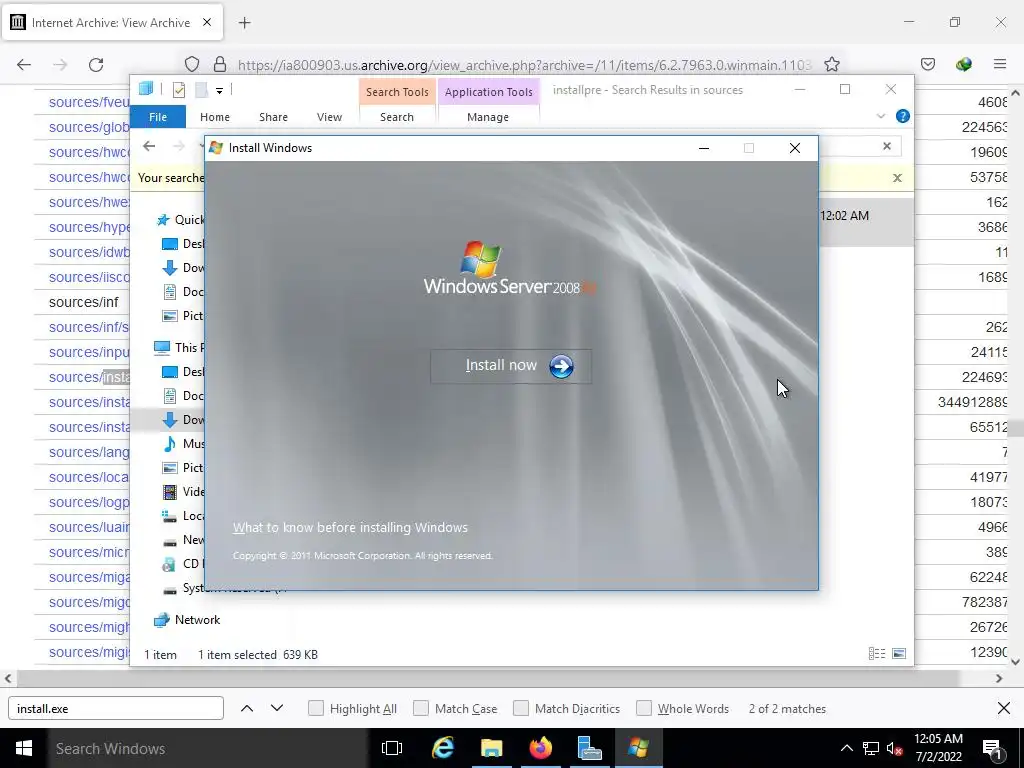The height and width of the screenshot is (768, 1024).
Task: Select This PC in navigation pane
Action: point(179,348)
